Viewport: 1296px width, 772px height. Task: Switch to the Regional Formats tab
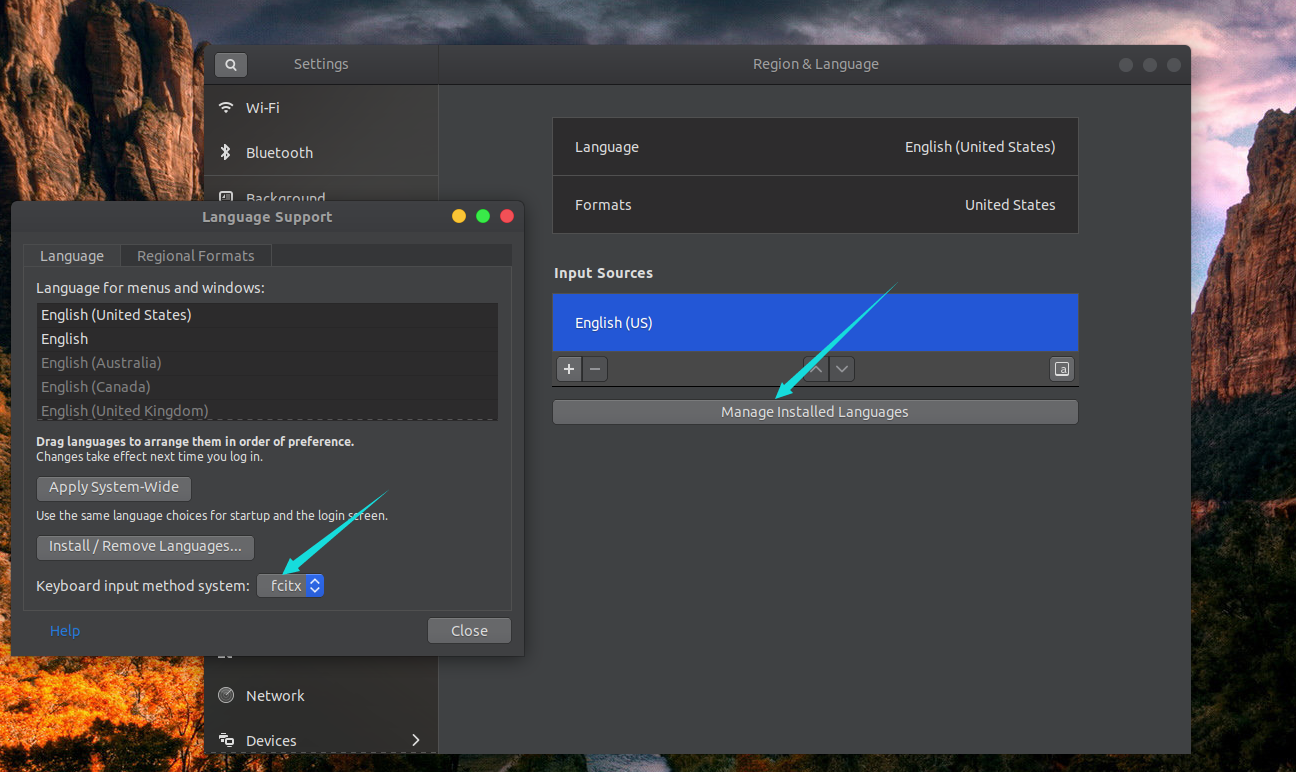196,256
